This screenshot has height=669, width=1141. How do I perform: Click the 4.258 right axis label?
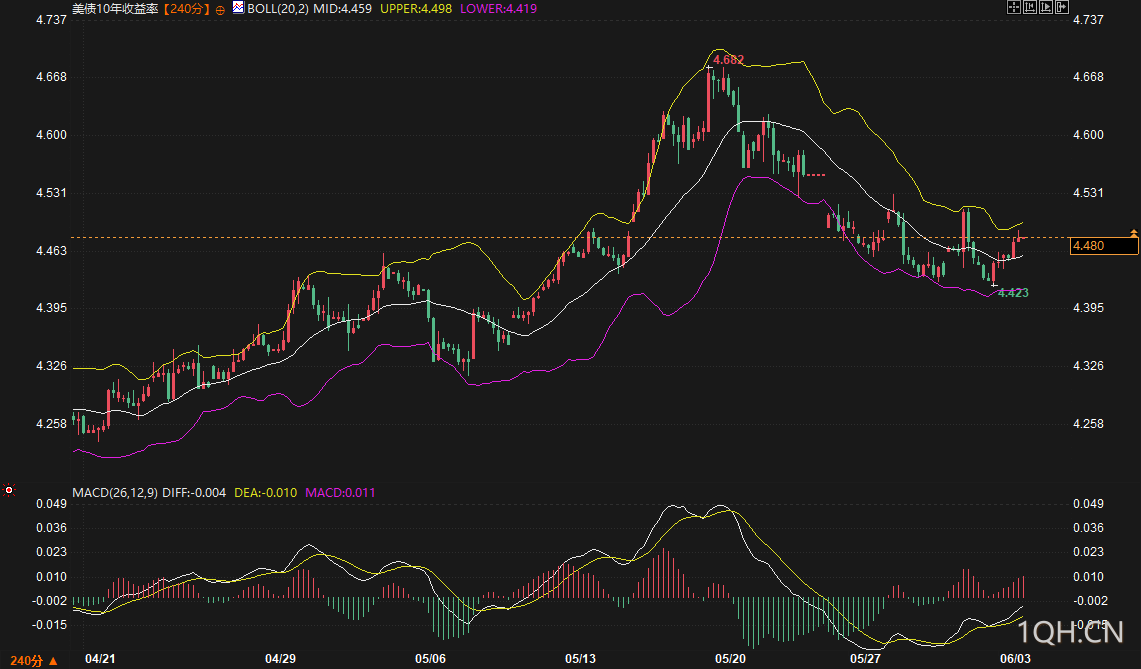point(1089,424)
